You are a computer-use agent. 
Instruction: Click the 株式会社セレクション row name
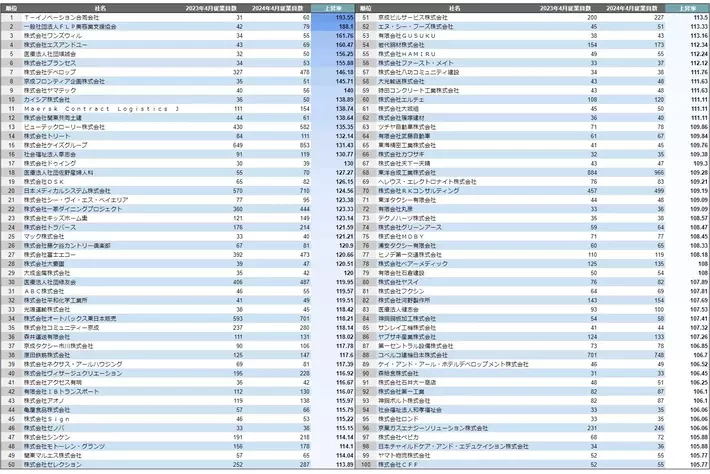50,464
